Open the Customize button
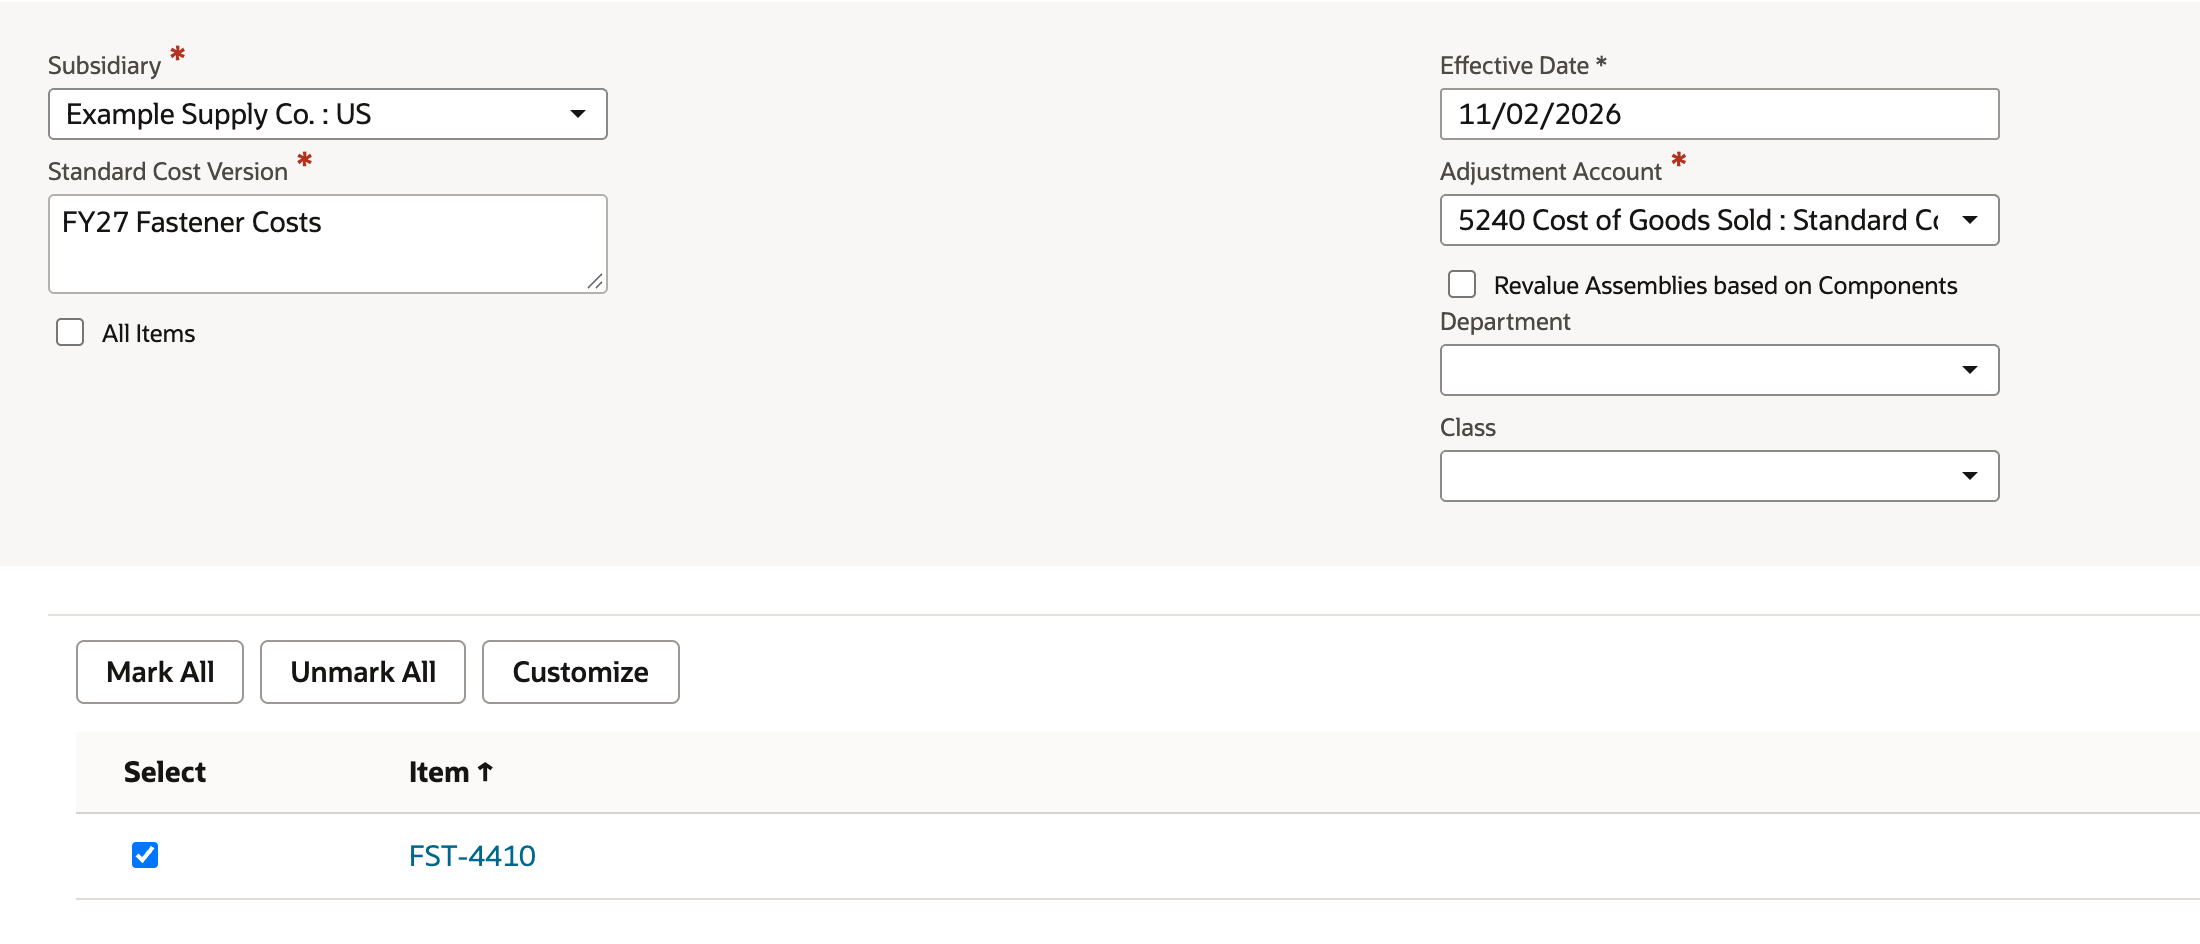The width and height of the screenshot is (2200, 944). pos(581,672)
